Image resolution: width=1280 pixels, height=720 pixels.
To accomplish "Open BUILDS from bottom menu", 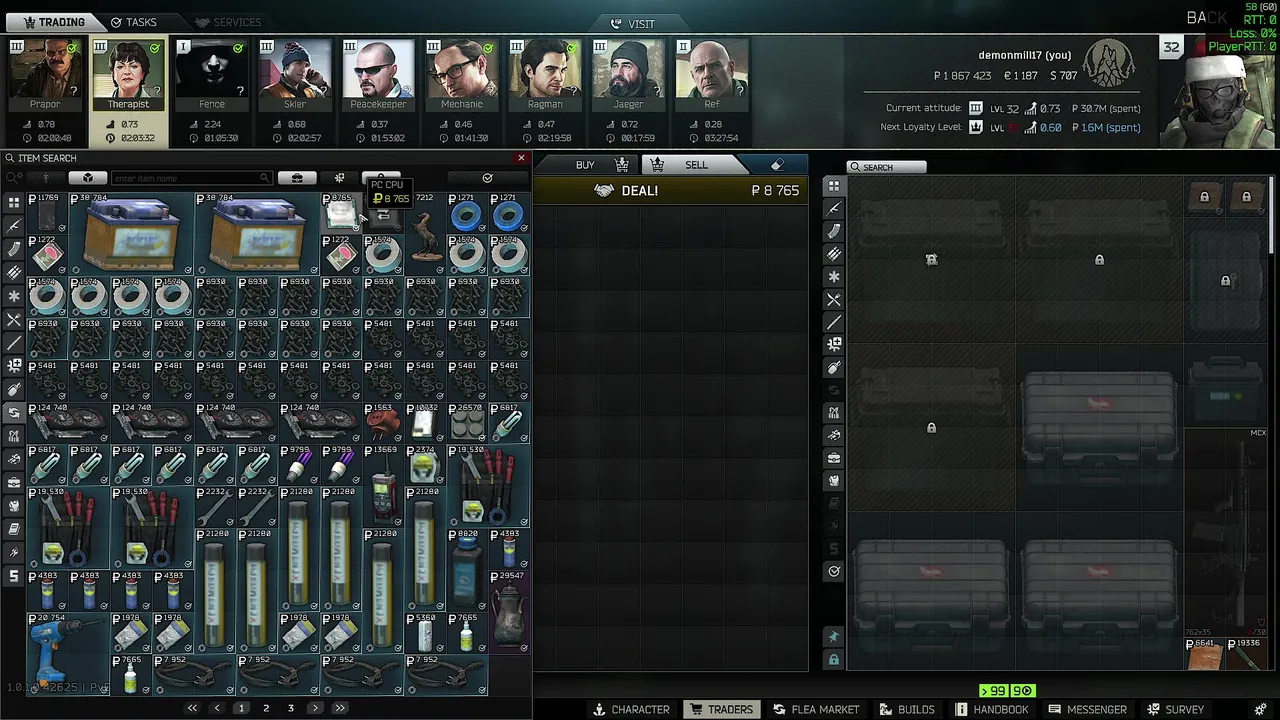I will 906,709.
